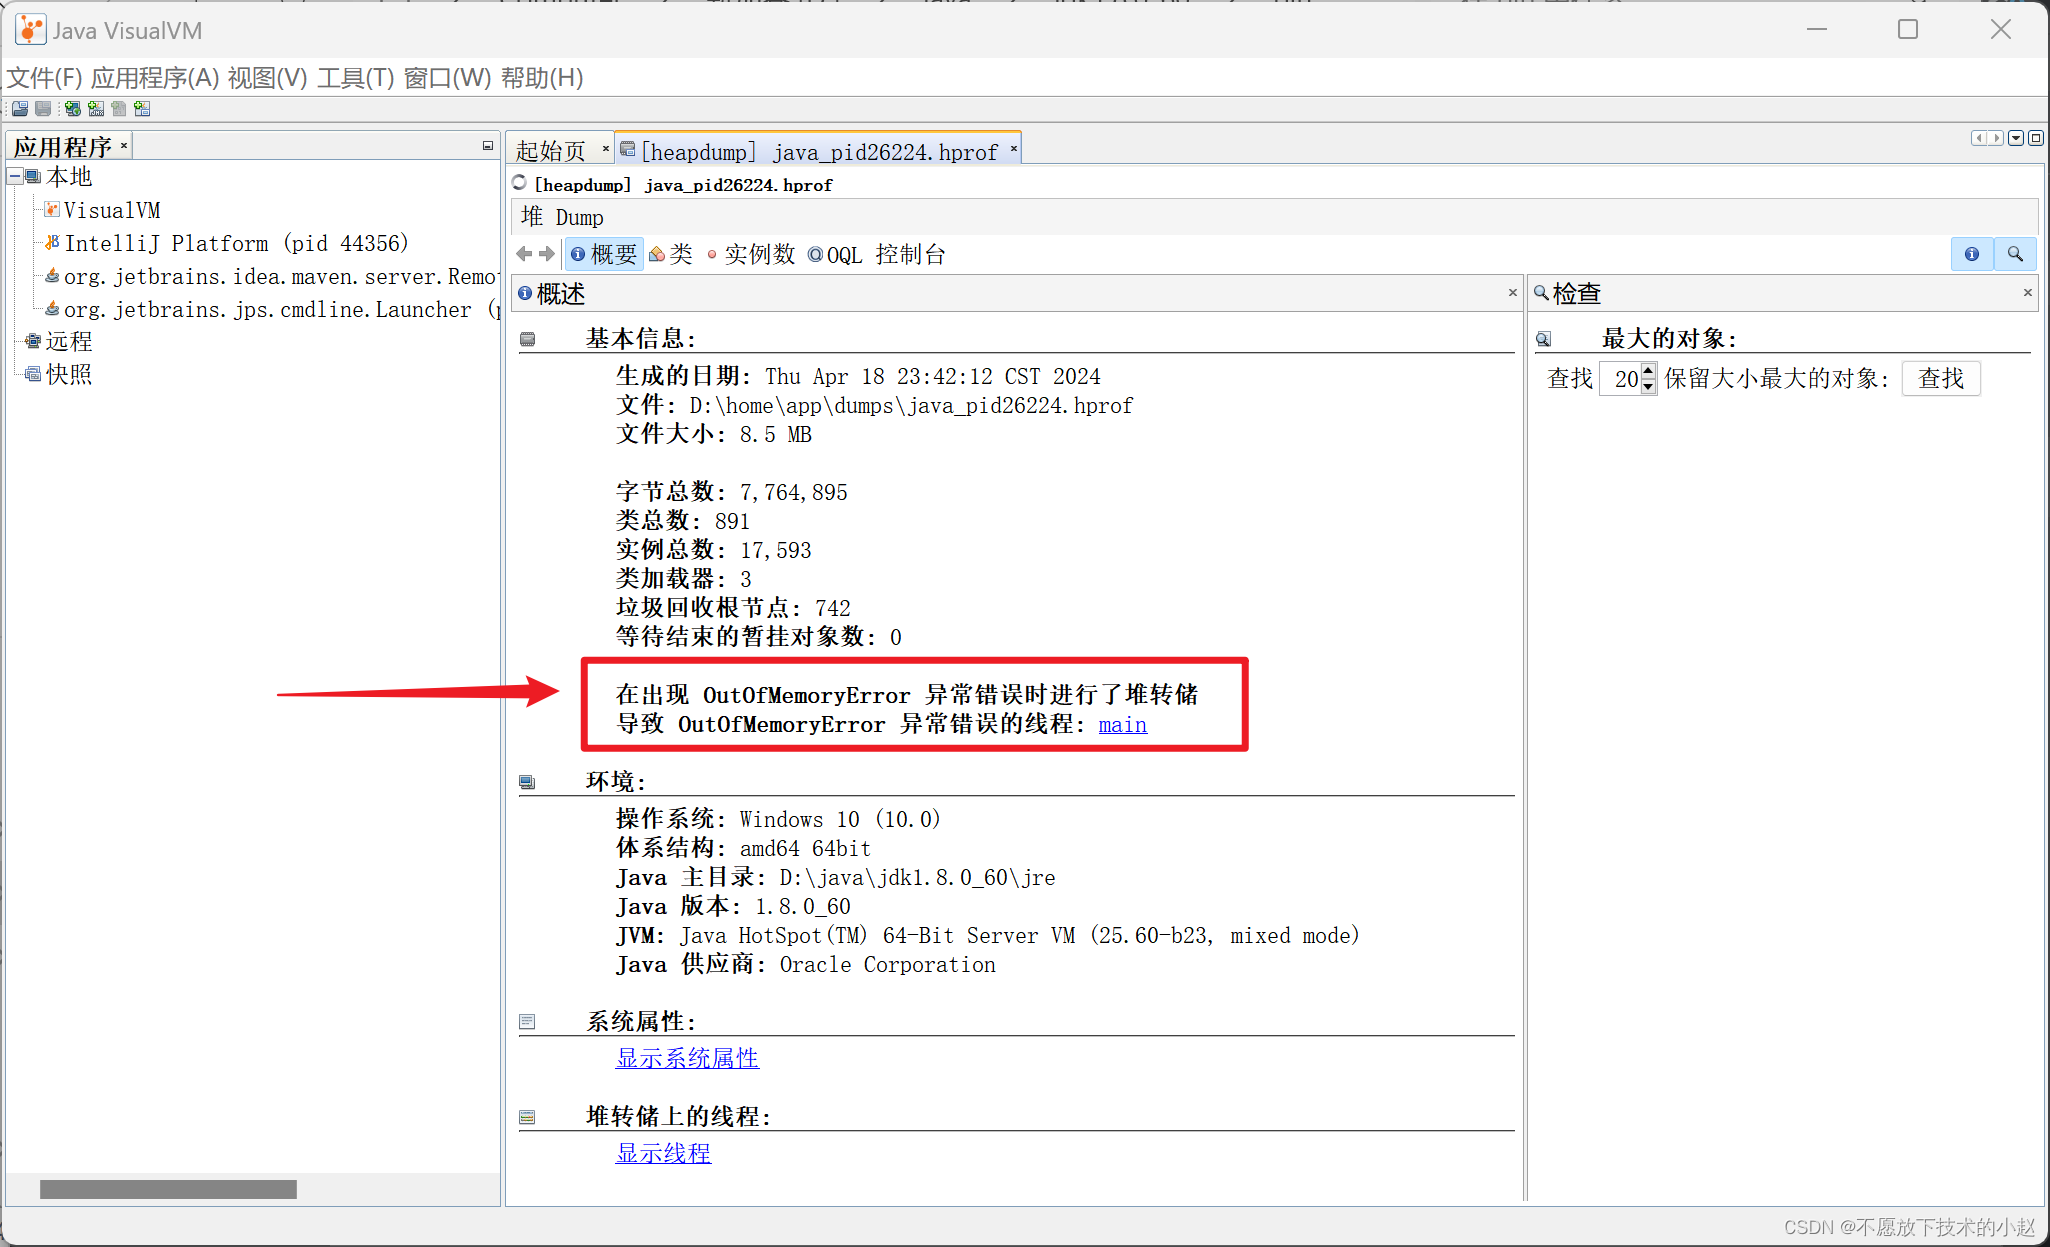2050x1247 pixels.
Task: Click the heapdump loading spinner icon
Action: pyautogui.click(x=520, y=183)
